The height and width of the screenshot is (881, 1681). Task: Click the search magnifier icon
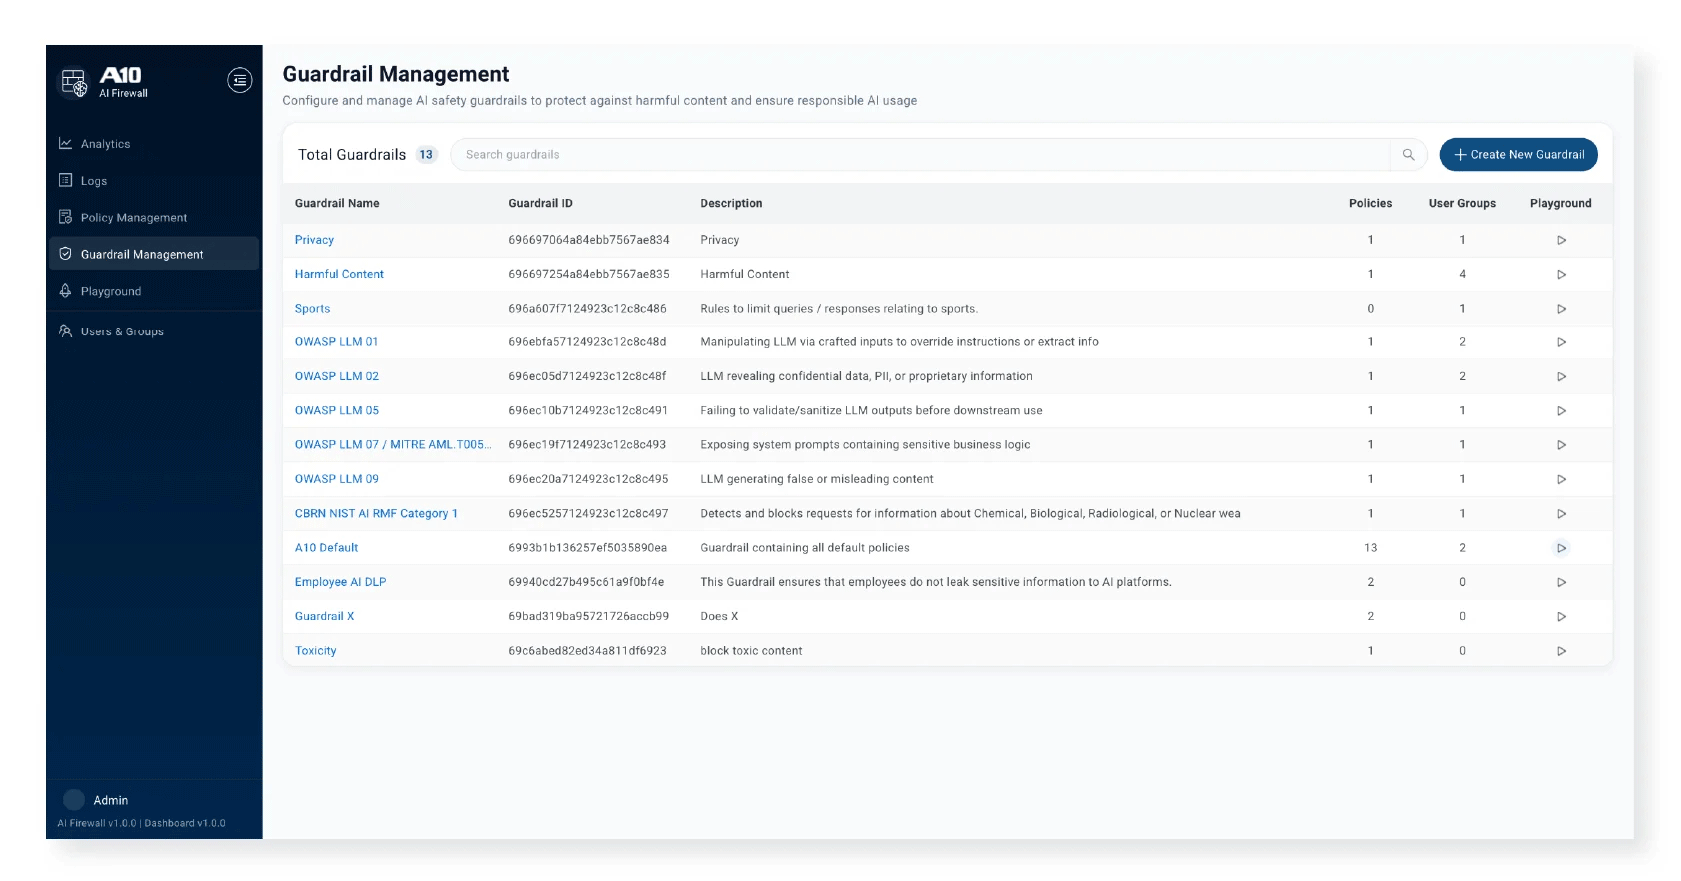coord(1408,155)
